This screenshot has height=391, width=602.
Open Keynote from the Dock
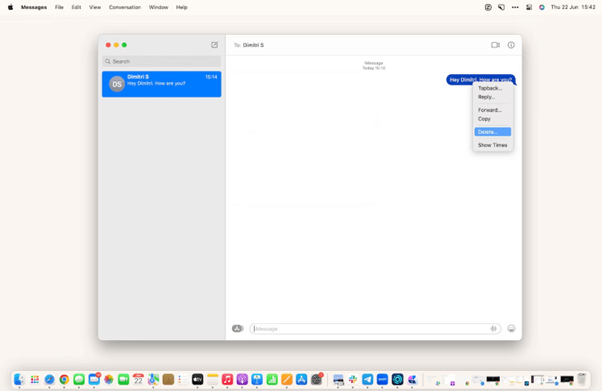257,379
